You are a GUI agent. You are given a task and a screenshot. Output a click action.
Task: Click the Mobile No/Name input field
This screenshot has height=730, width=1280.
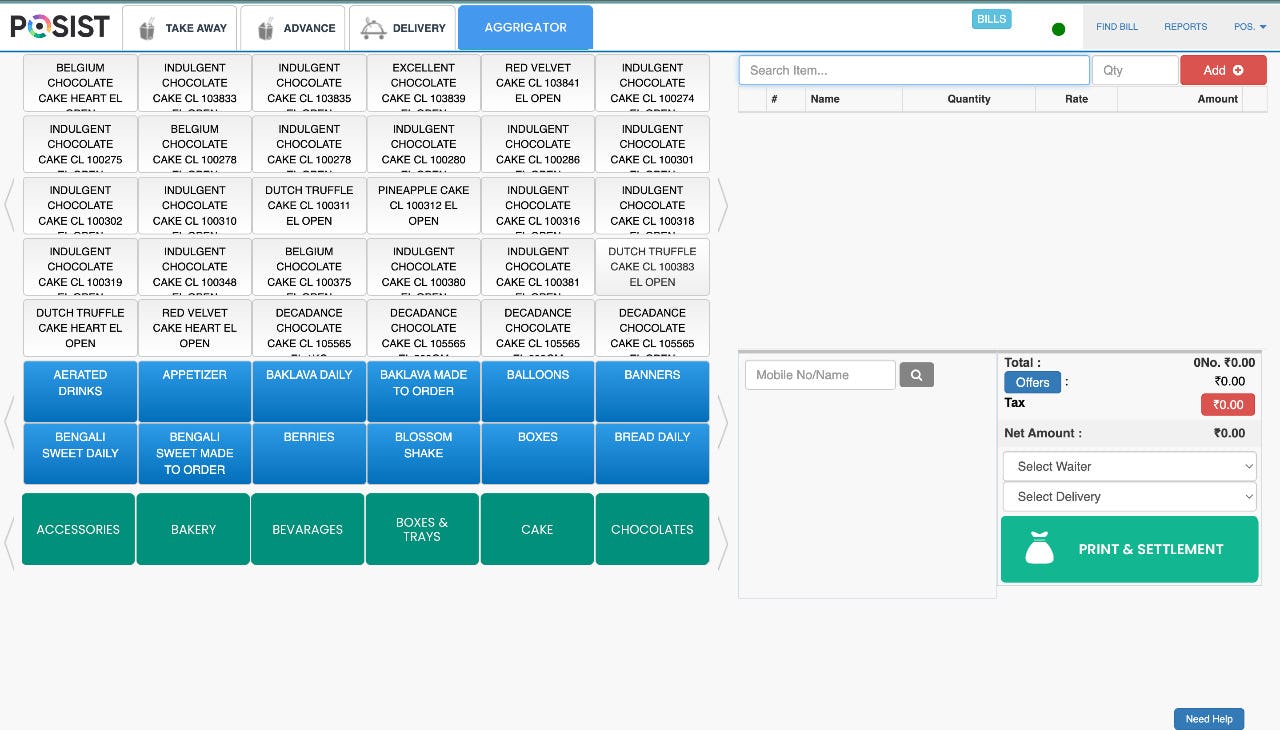[x=820, y=375]
